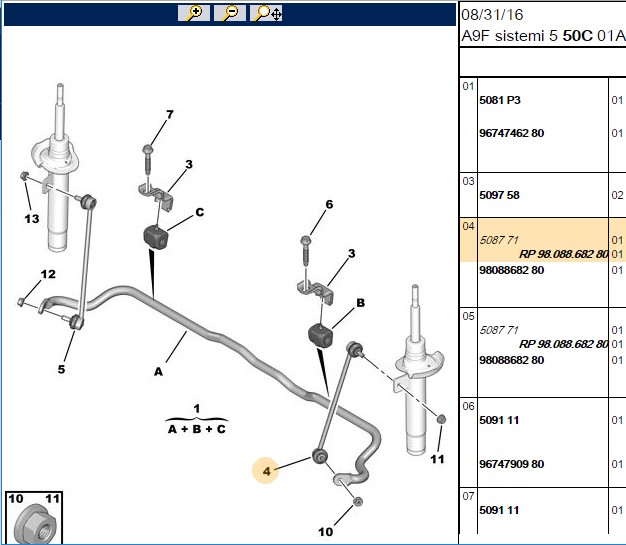Viewport: 626px width, 545px height.
Task: Click row index 06 in the parts table
Action: pyautogui.click(x=468, y=406)
